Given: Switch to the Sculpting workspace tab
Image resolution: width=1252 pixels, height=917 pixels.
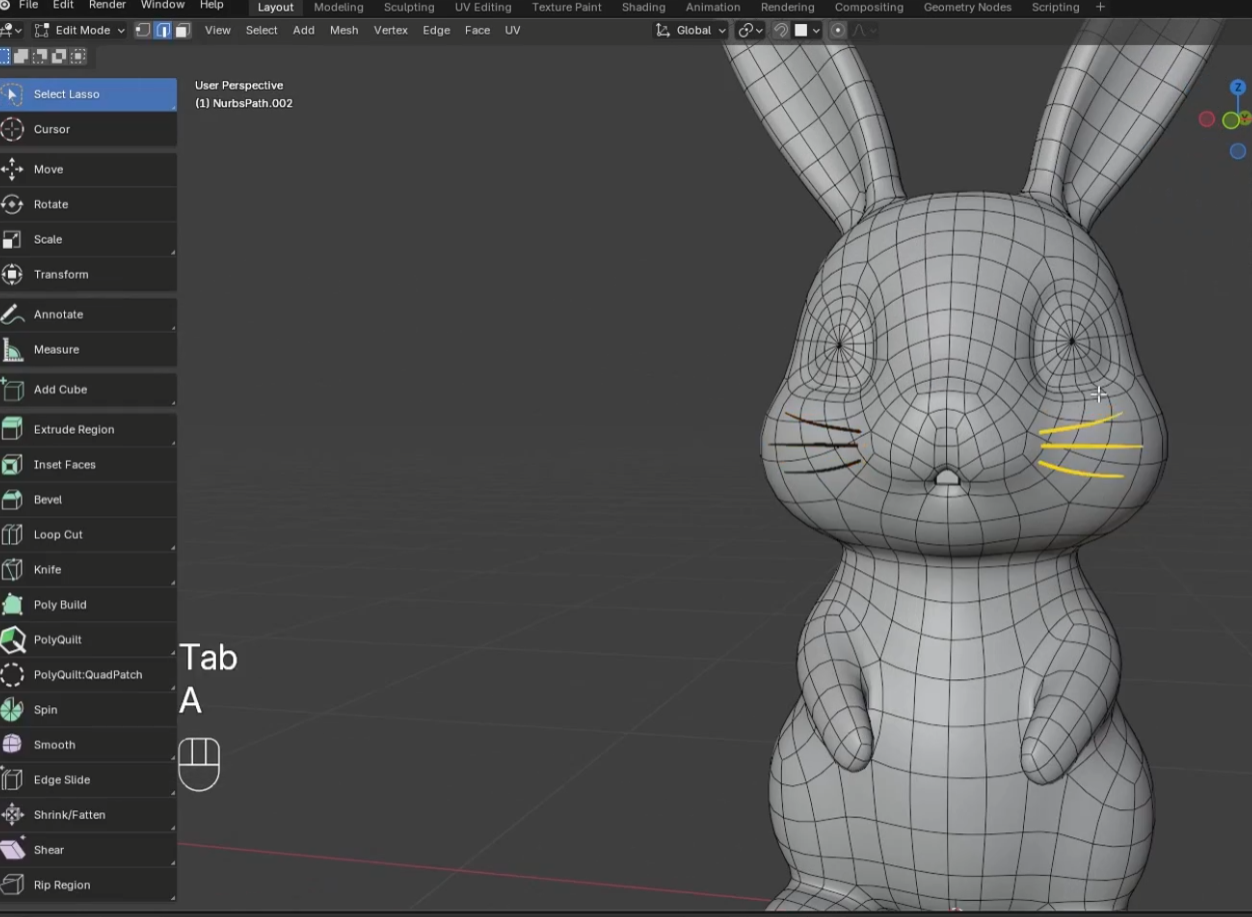Looking at the screenshot, I should tap(409, 7).
